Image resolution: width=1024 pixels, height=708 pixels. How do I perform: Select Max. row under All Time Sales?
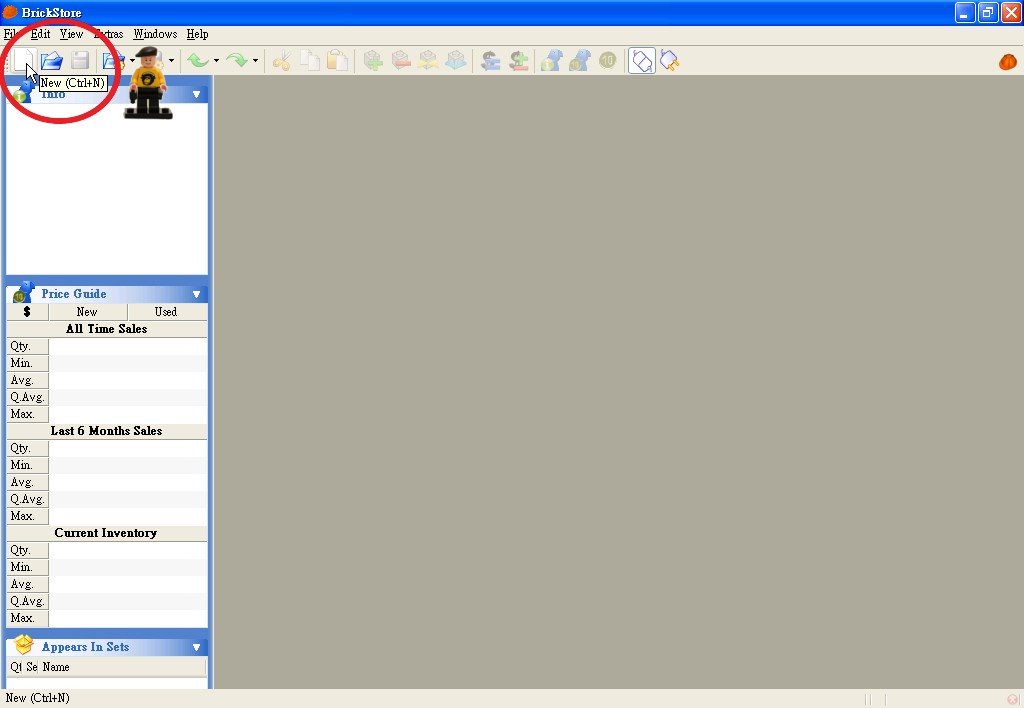[x=106, y=414]
